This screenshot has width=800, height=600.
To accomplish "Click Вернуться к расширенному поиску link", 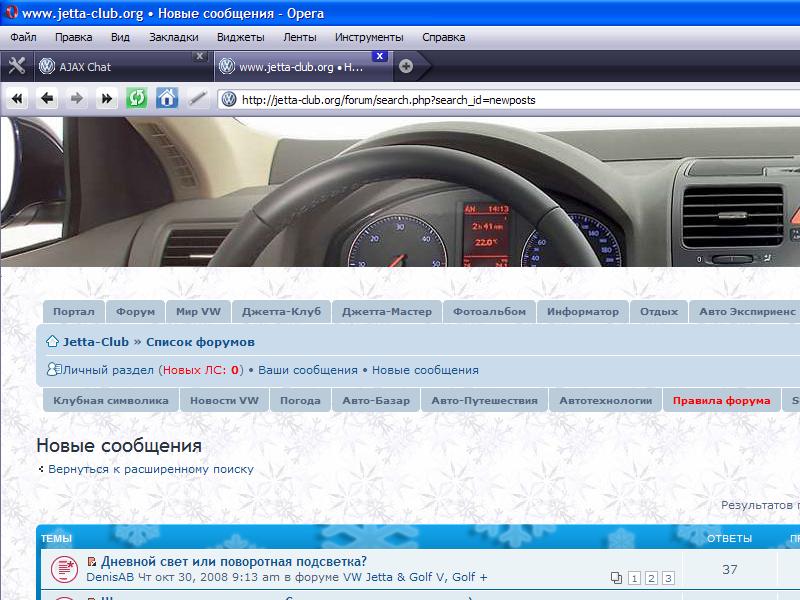I will click(151, 469).
